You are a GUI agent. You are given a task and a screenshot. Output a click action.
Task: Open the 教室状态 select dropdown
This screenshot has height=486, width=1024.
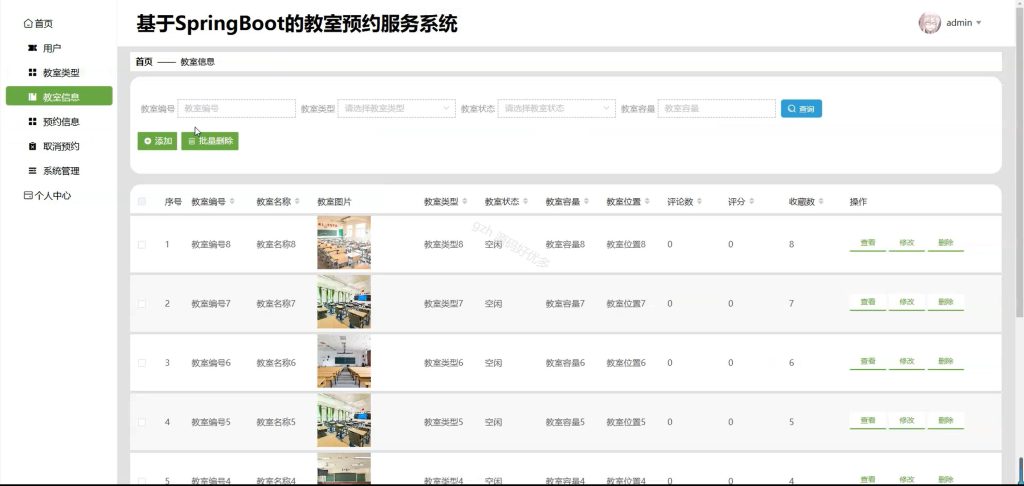coord(556,108)
